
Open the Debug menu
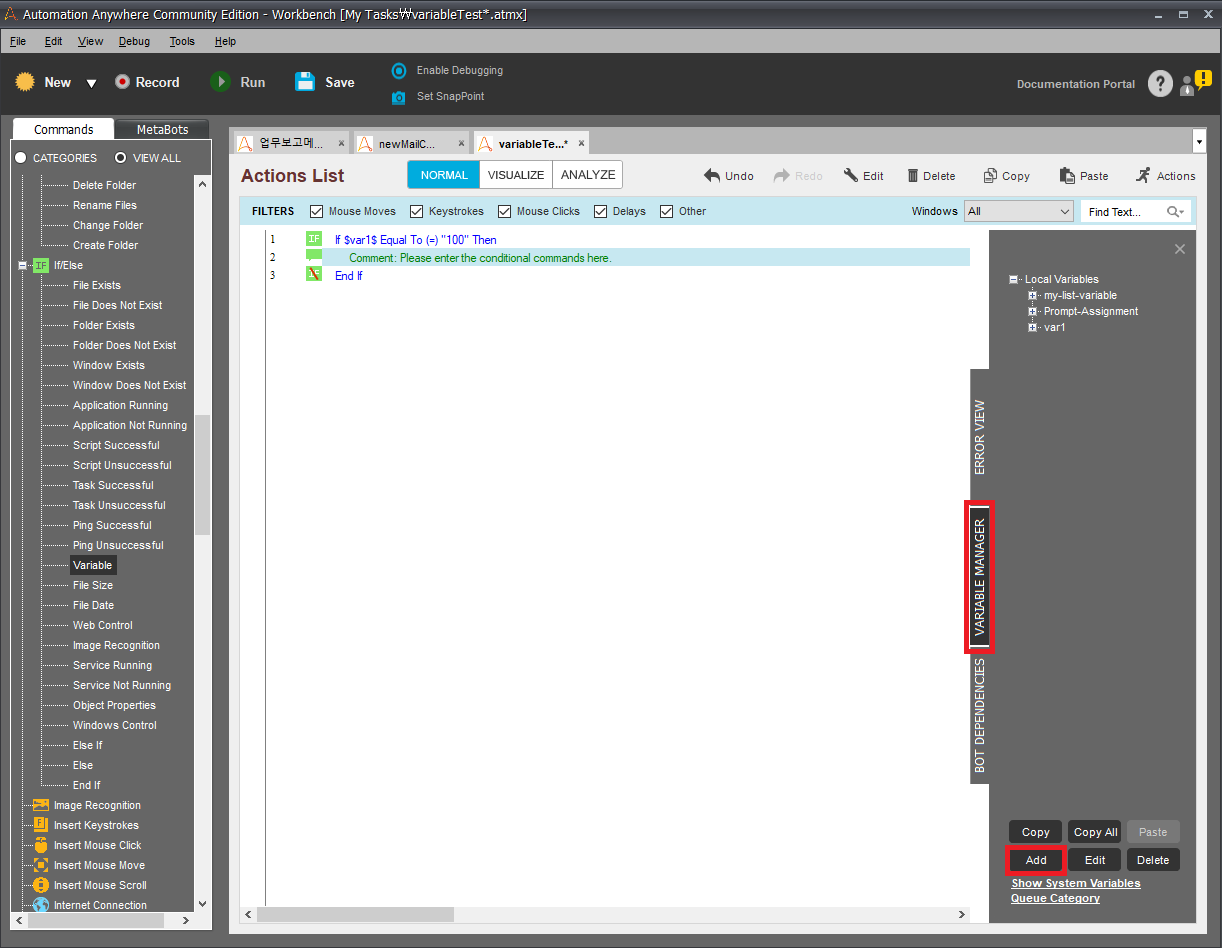[x=134, y=41]
